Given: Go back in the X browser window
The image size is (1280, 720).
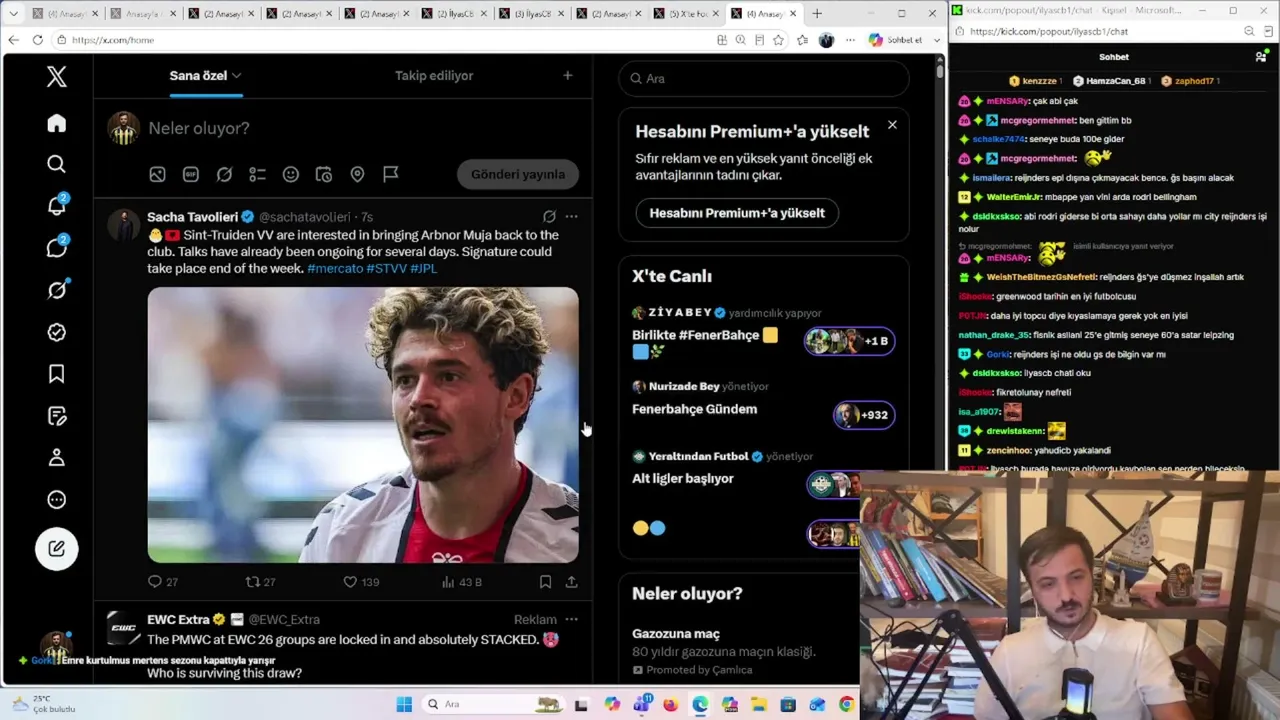Looking at the screenshot, I should point(13,40).
